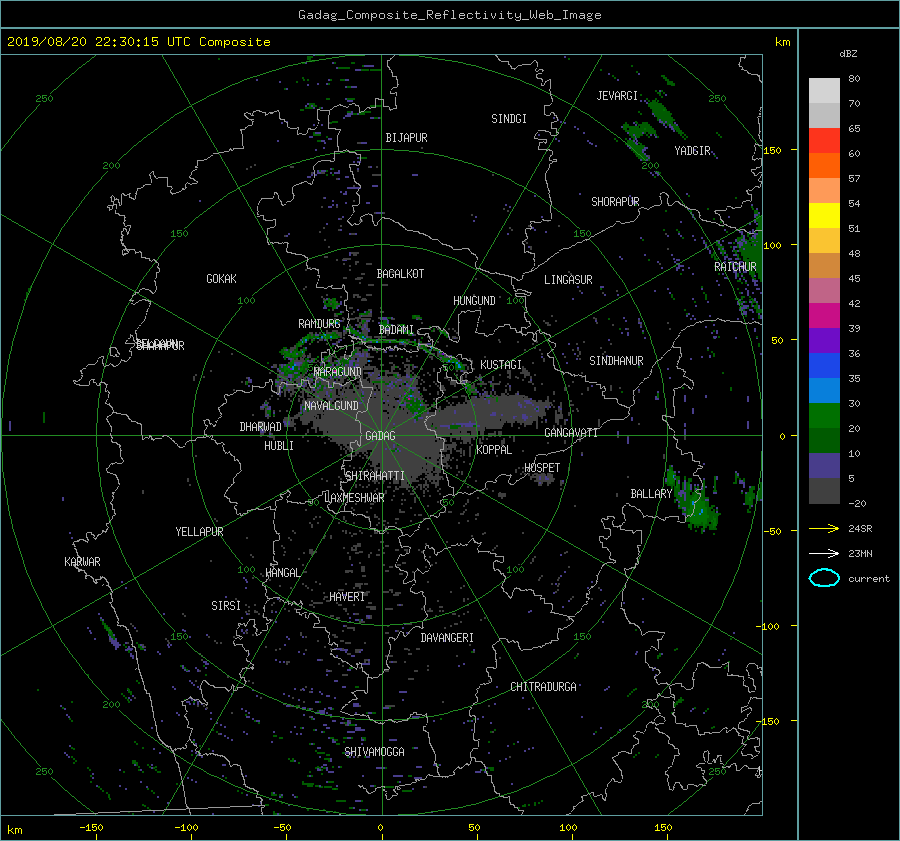Click the 23MN legend label
Viewport: 900px width, 841px height.
pyautogui.click(x=860, y=553)
